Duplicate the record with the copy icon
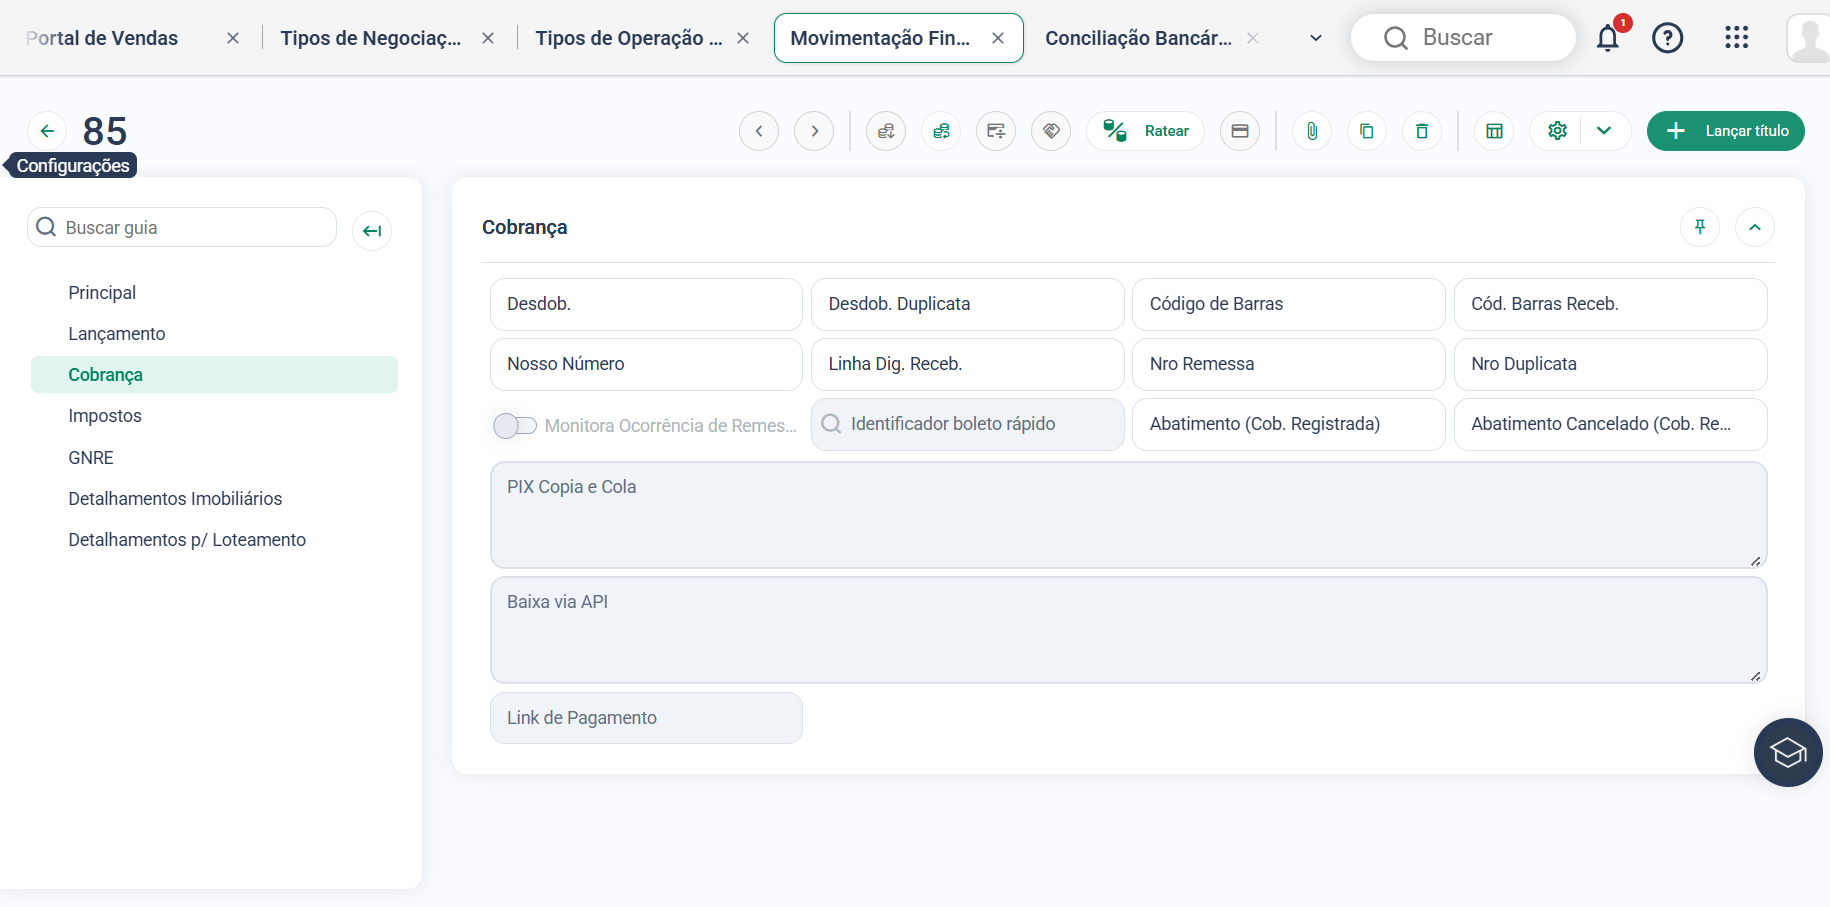 click(1367, 131)
